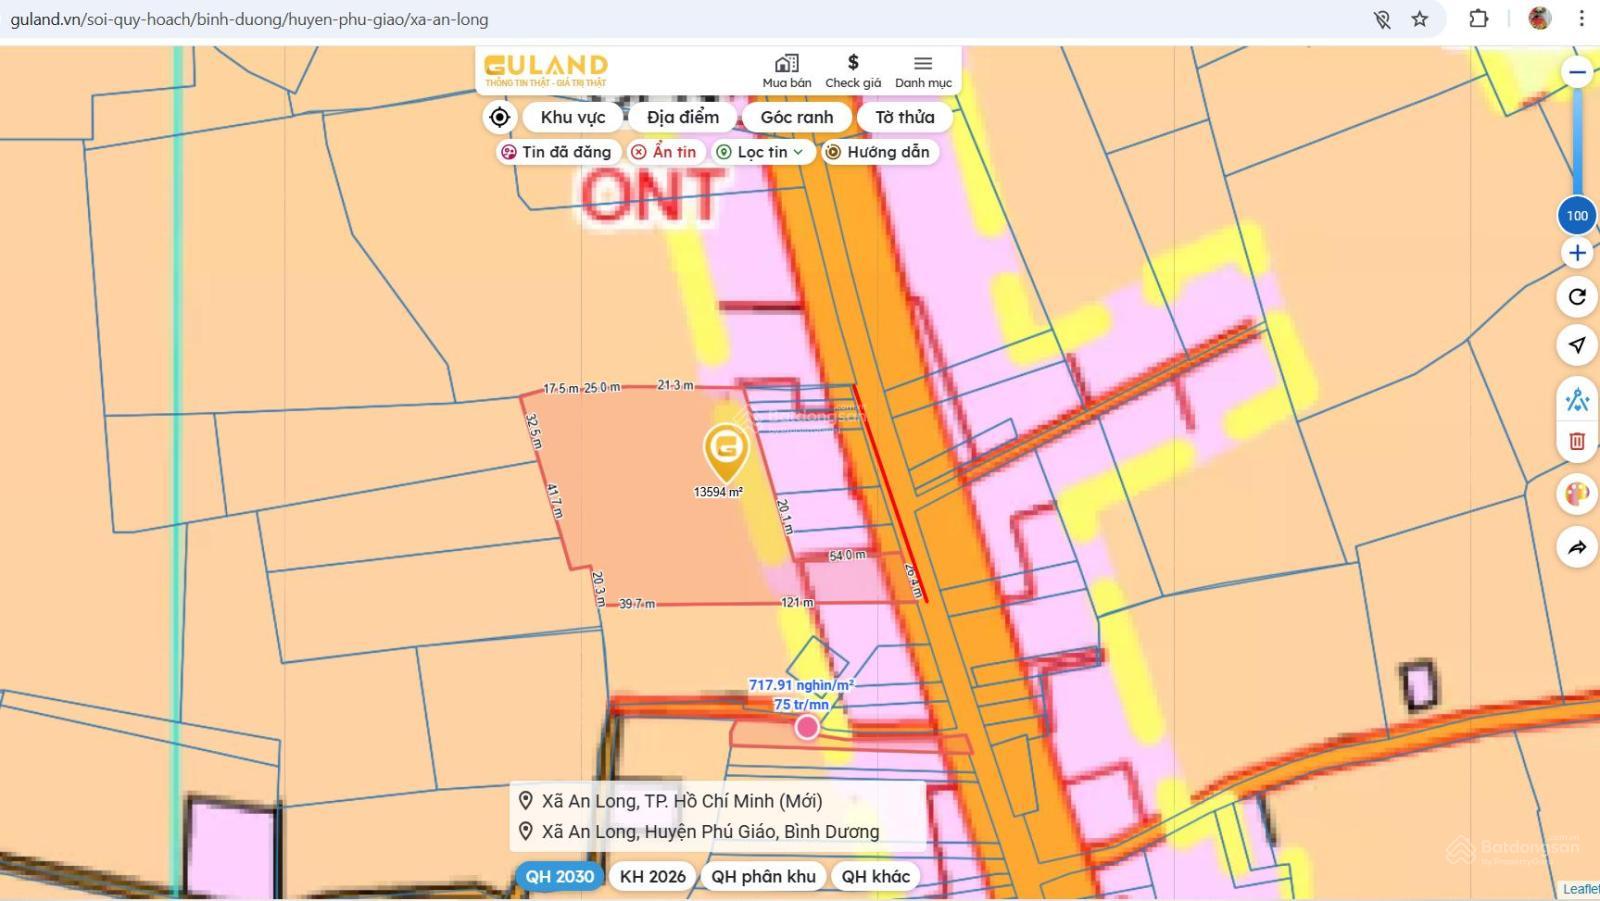The height and width of the screenshot is (901, 1600).
Task: Select the QH phân khu tab
Action: (763, 876)
